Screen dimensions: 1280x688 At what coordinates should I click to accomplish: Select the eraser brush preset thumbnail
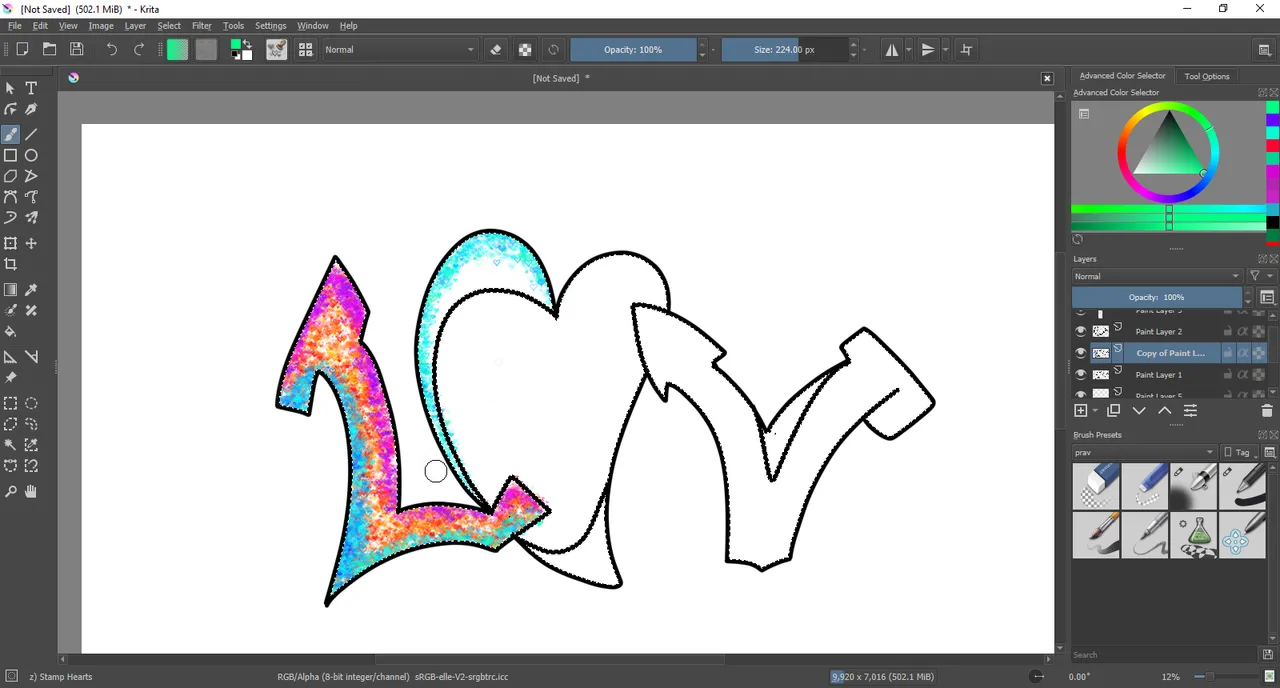tap(1096, 486)
